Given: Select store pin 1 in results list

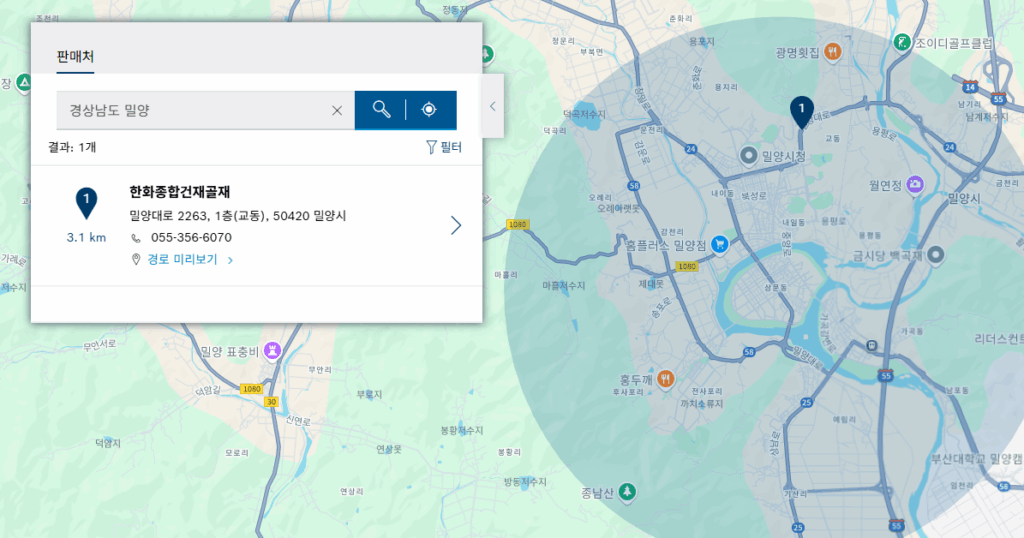Looking at the screenshot, I should point(86,202).
